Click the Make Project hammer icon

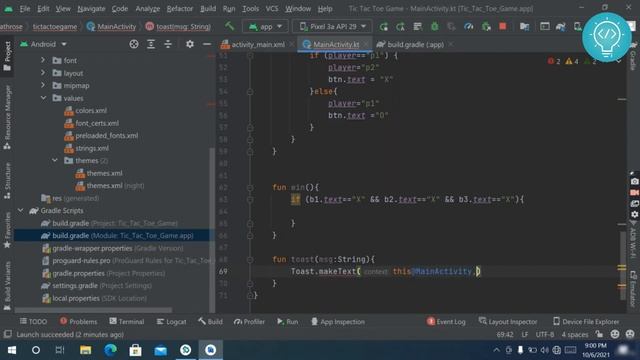click(229, 27)
